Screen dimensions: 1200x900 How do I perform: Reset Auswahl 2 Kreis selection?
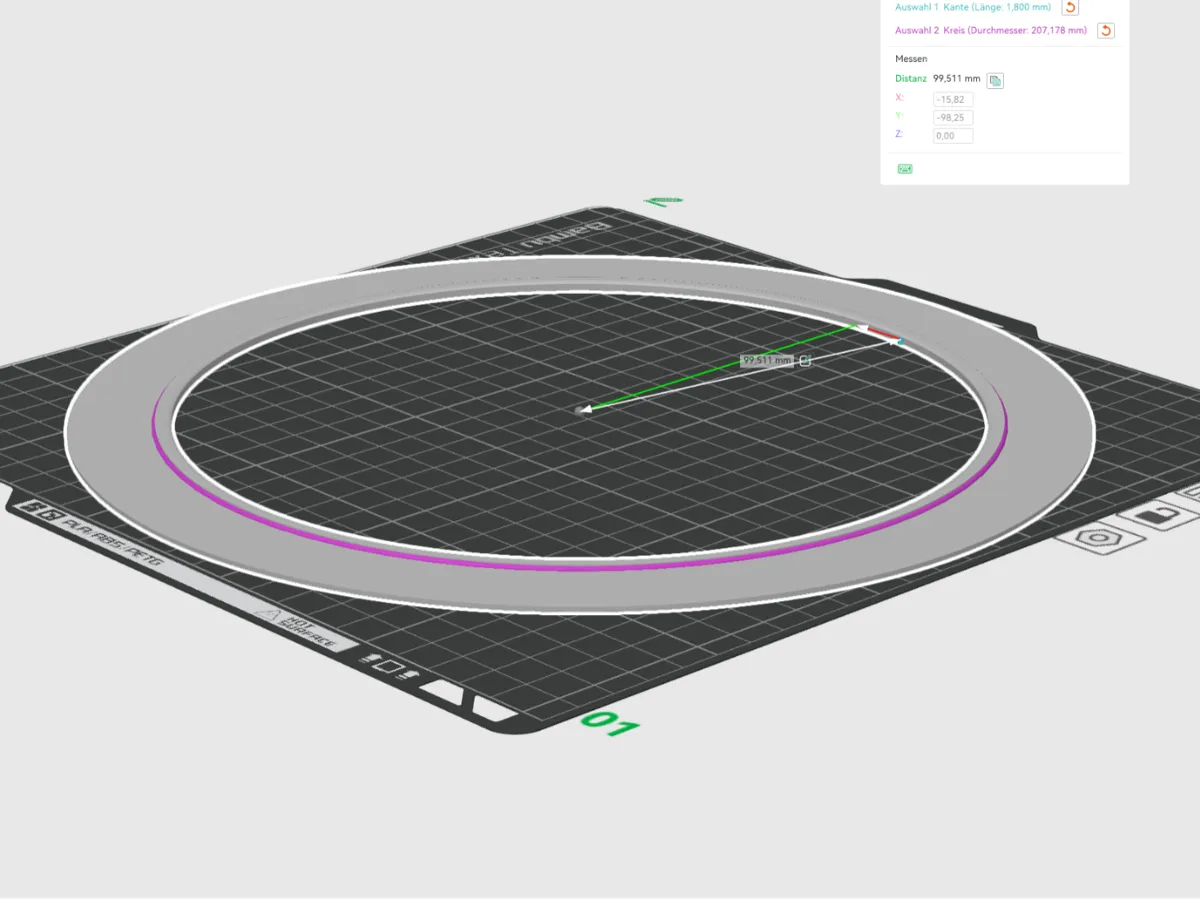(1106, 30)
